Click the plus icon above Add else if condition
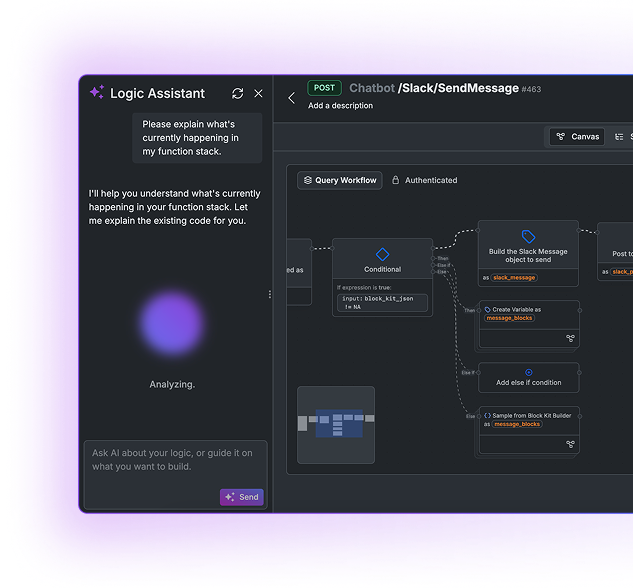The height and width of the screenshot is (588, 633). (x=529, y=372)
